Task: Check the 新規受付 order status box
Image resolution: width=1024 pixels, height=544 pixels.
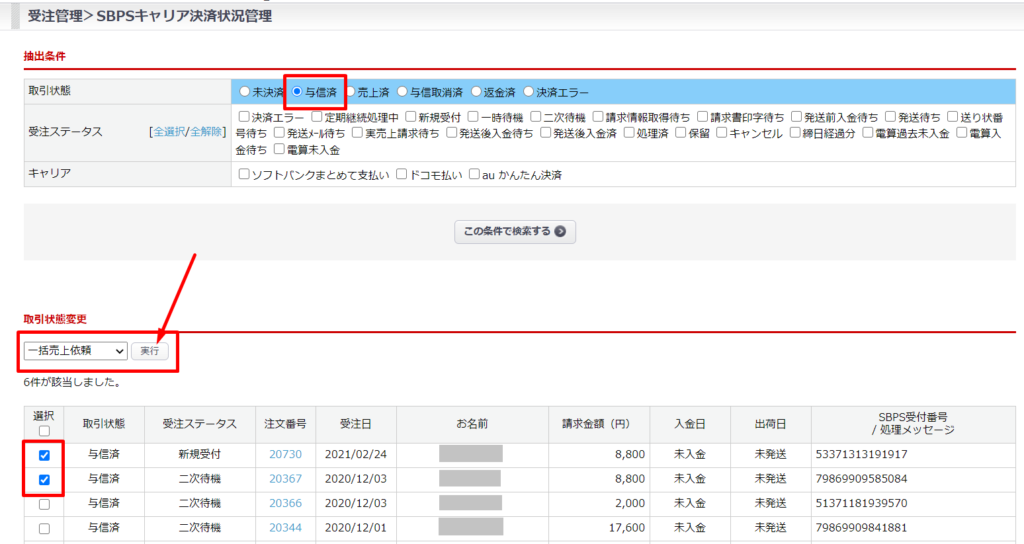Action: (x=411, y=117)
